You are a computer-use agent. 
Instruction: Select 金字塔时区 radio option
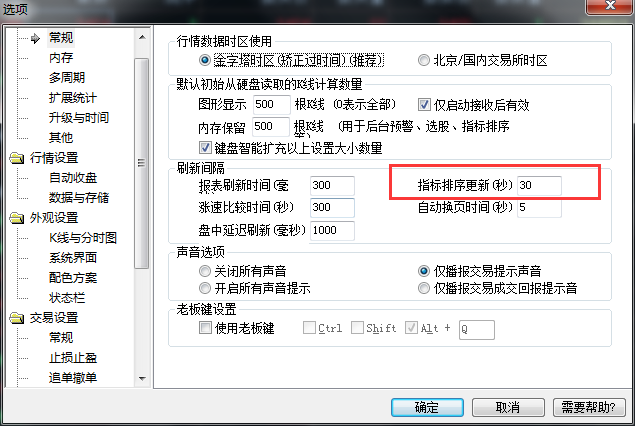(205, 60)
